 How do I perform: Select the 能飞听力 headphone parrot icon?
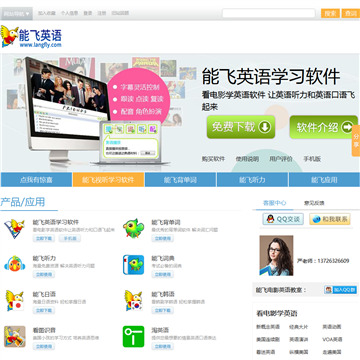[x=15, y=264]
